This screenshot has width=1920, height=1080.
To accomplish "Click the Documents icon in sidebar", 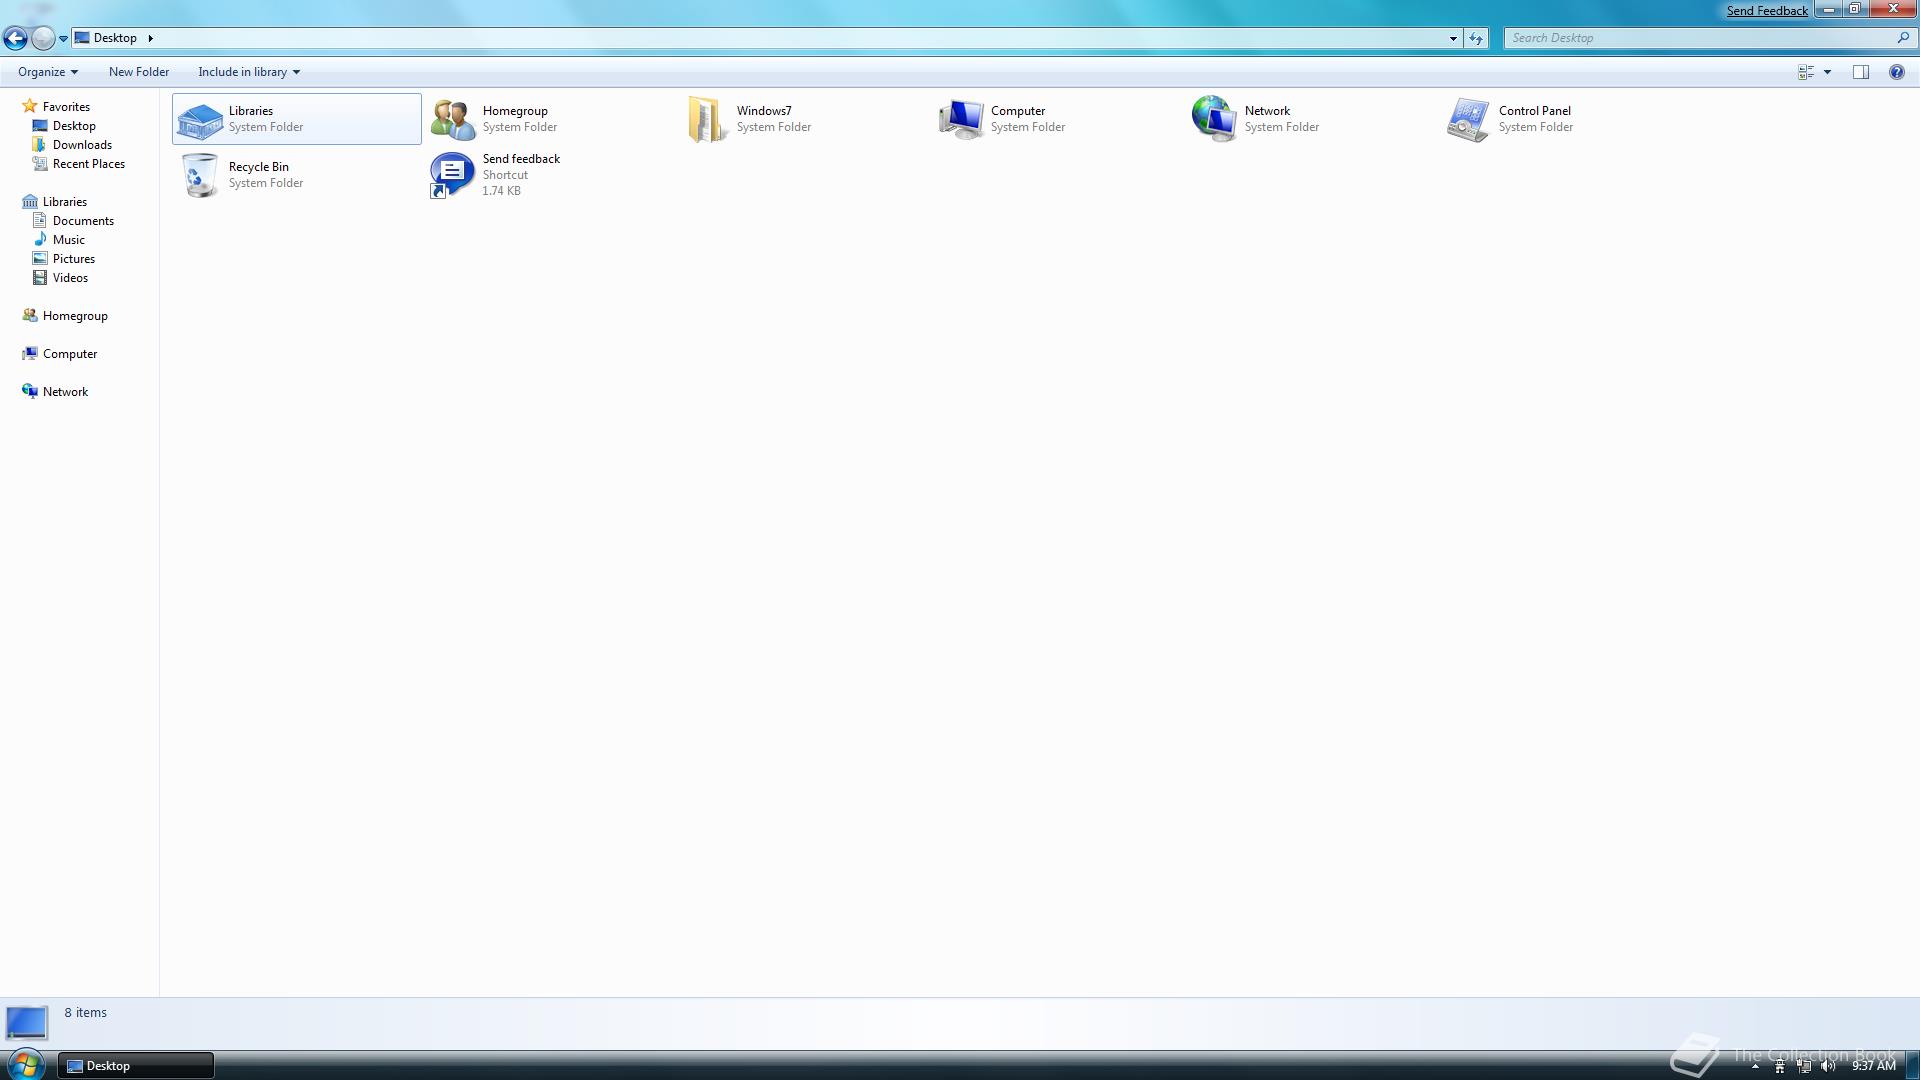I will coord(40,220).
